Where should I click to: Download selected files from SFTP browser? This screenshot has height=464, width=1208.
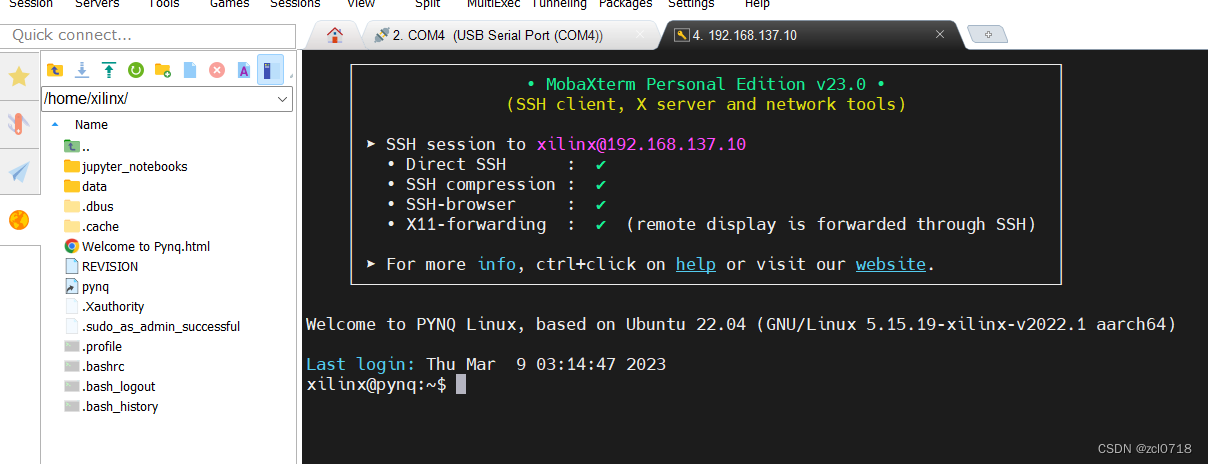pos(82,70)
